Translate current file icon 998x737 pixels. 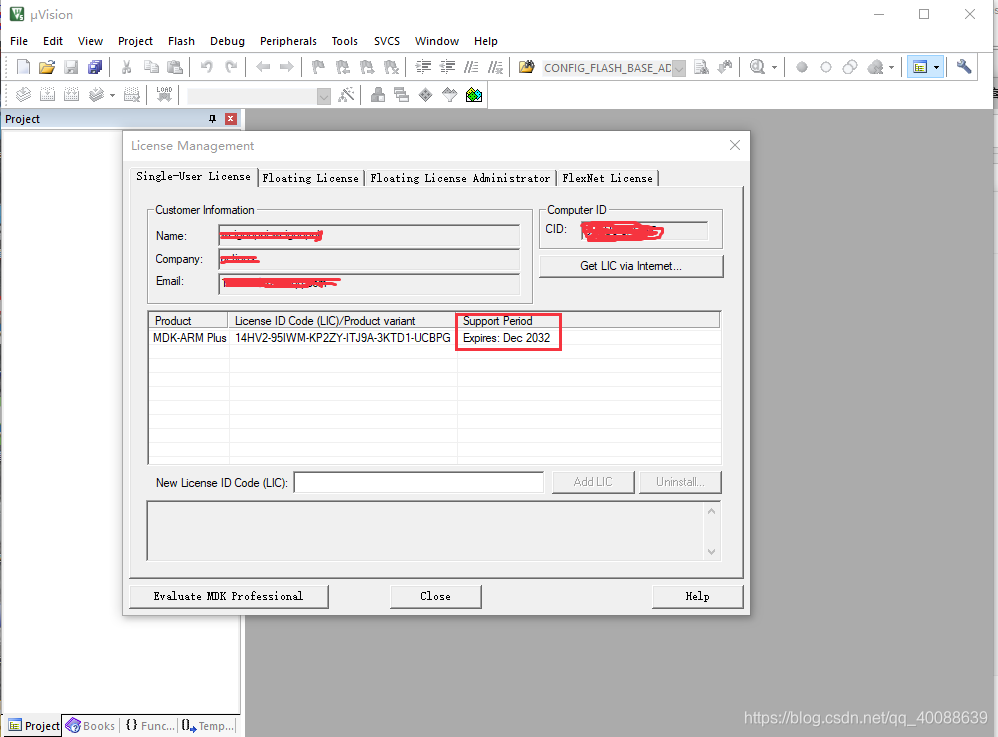[24, 95]
